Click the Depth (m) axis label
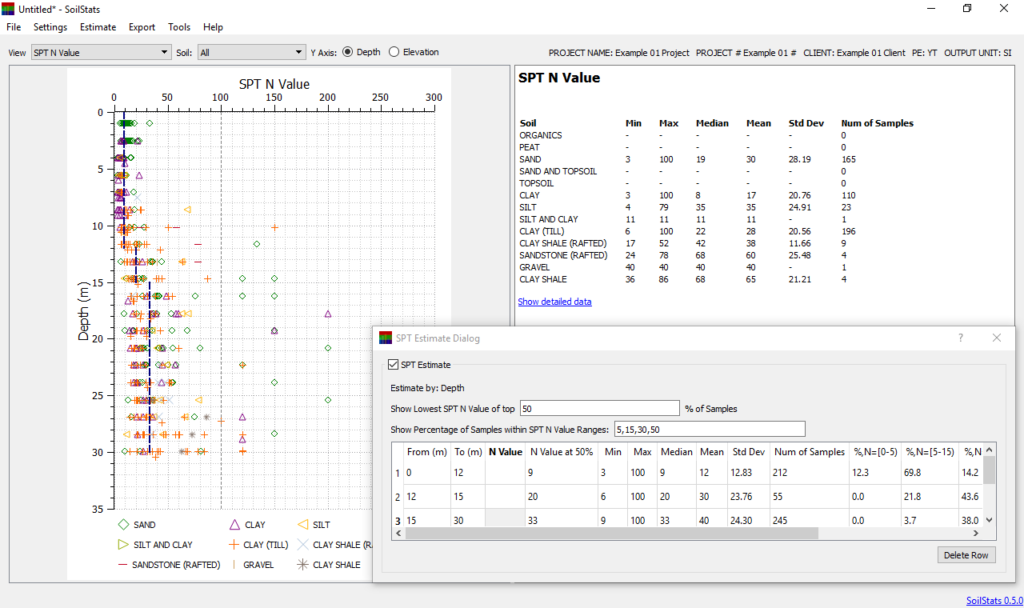The height and width of the screenshot is (608, 1024). pyautogui.click(x=83, y=311)
